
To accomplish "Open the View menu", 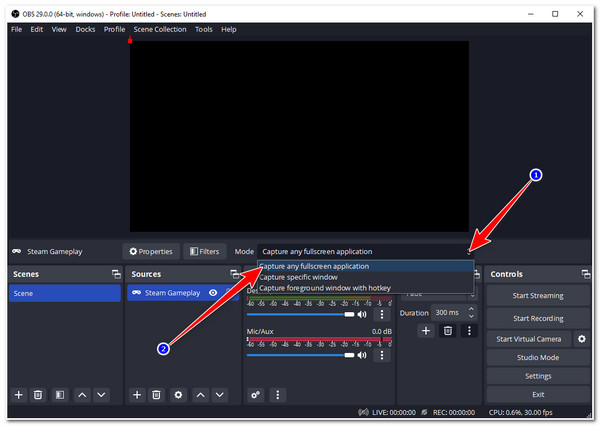I will tap(59, 29).
